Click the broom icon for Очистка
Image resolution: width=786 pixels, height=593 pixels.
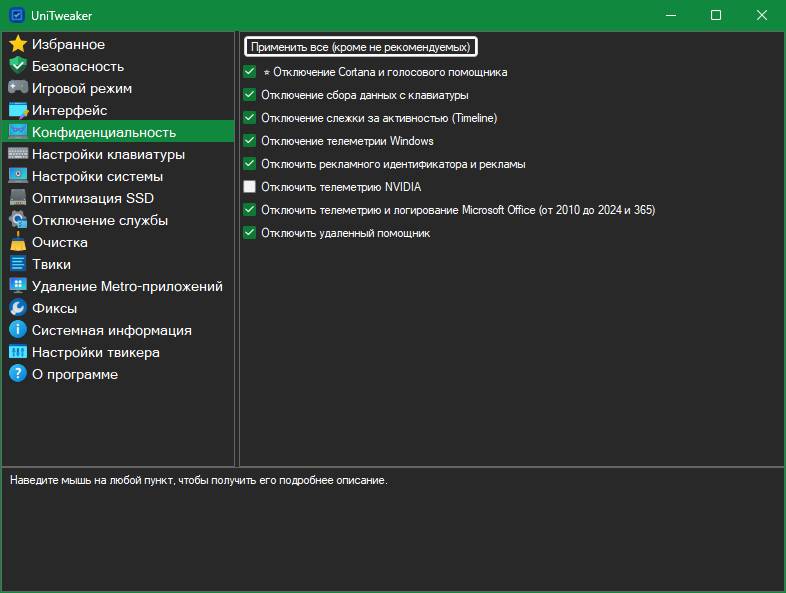[18, 242]
